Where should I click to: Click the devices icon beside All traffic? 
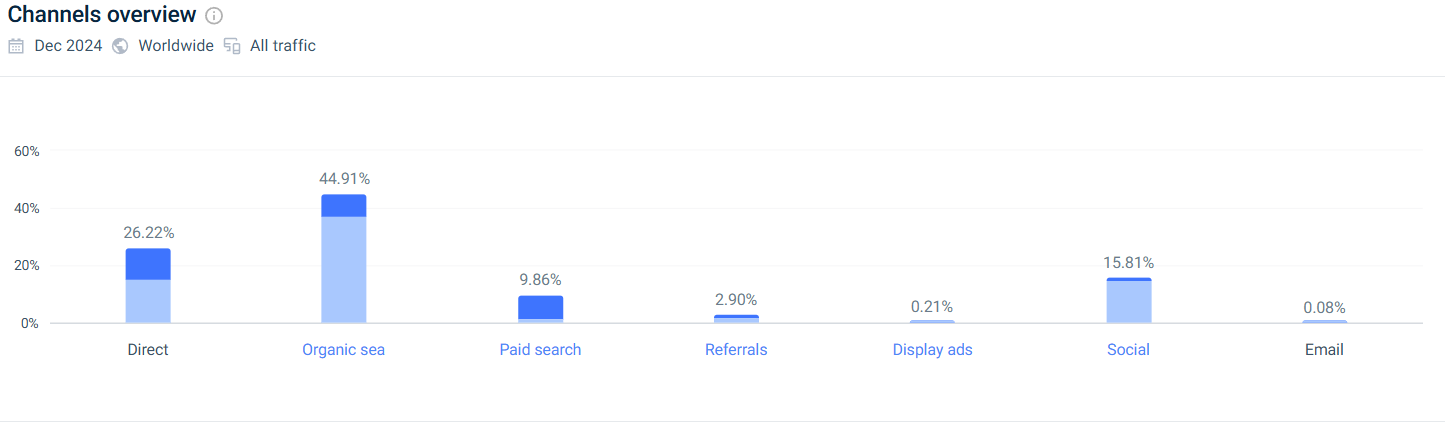click(232, 46)
